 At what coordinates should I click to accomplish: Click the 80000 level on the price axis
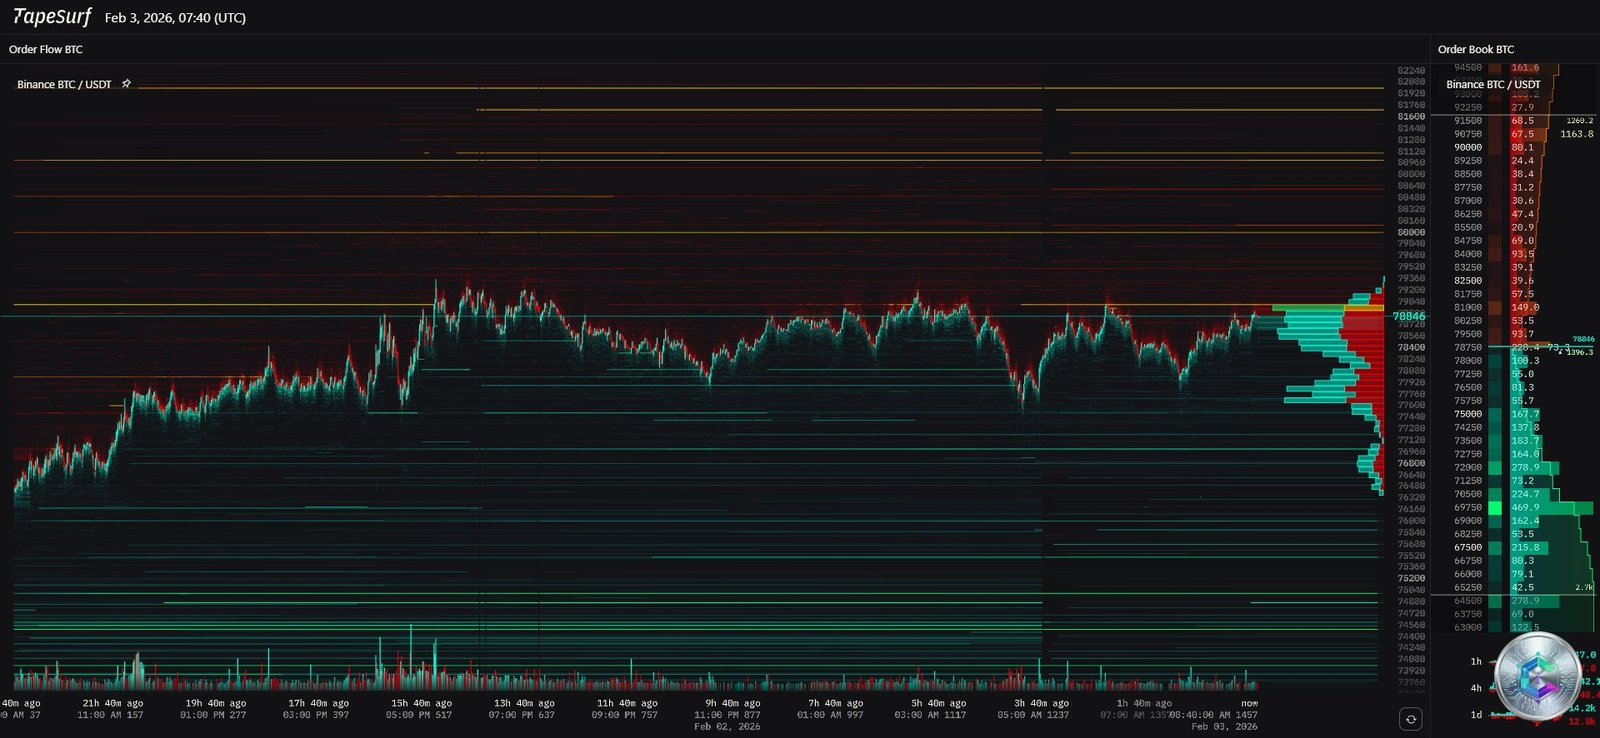click(x=1411, y=232)
